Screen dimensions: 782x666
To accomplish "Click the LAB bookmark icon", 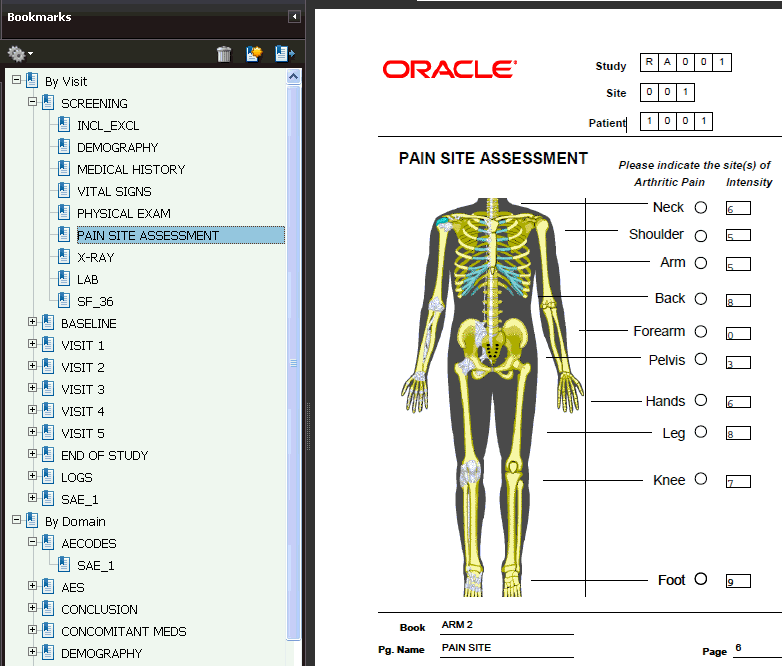I will [x=64, y=277].
